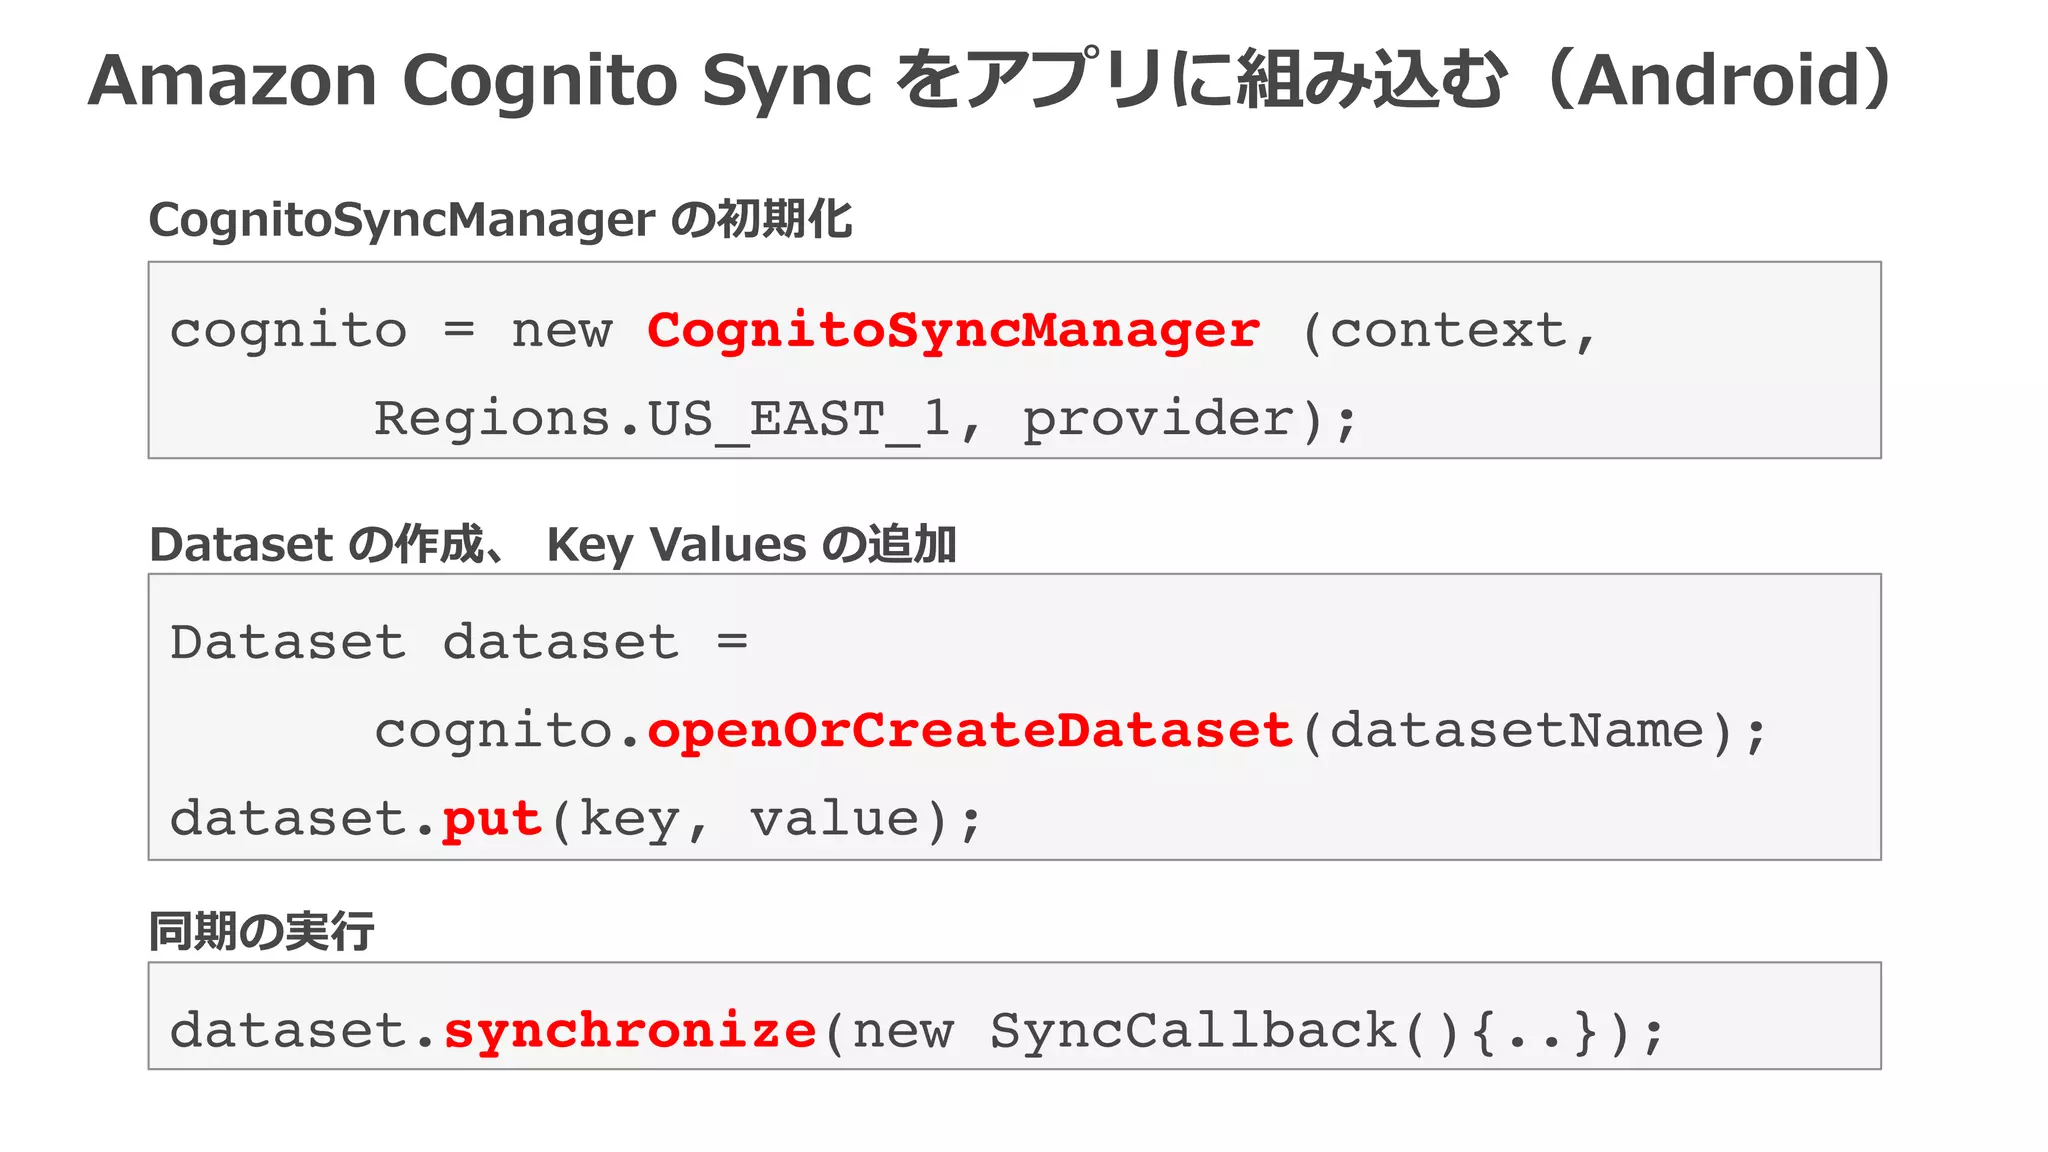Click the red 'synchronize' method name

click(x=630, y=1031)
